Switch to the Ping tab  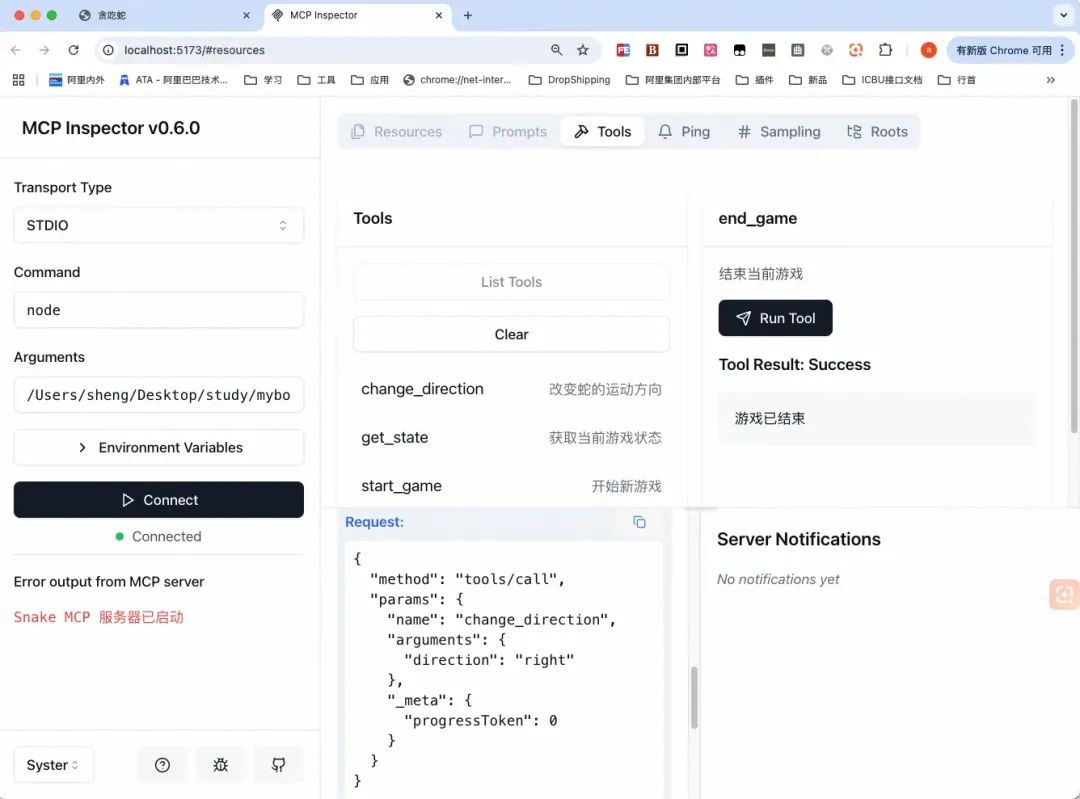(684, 131)
